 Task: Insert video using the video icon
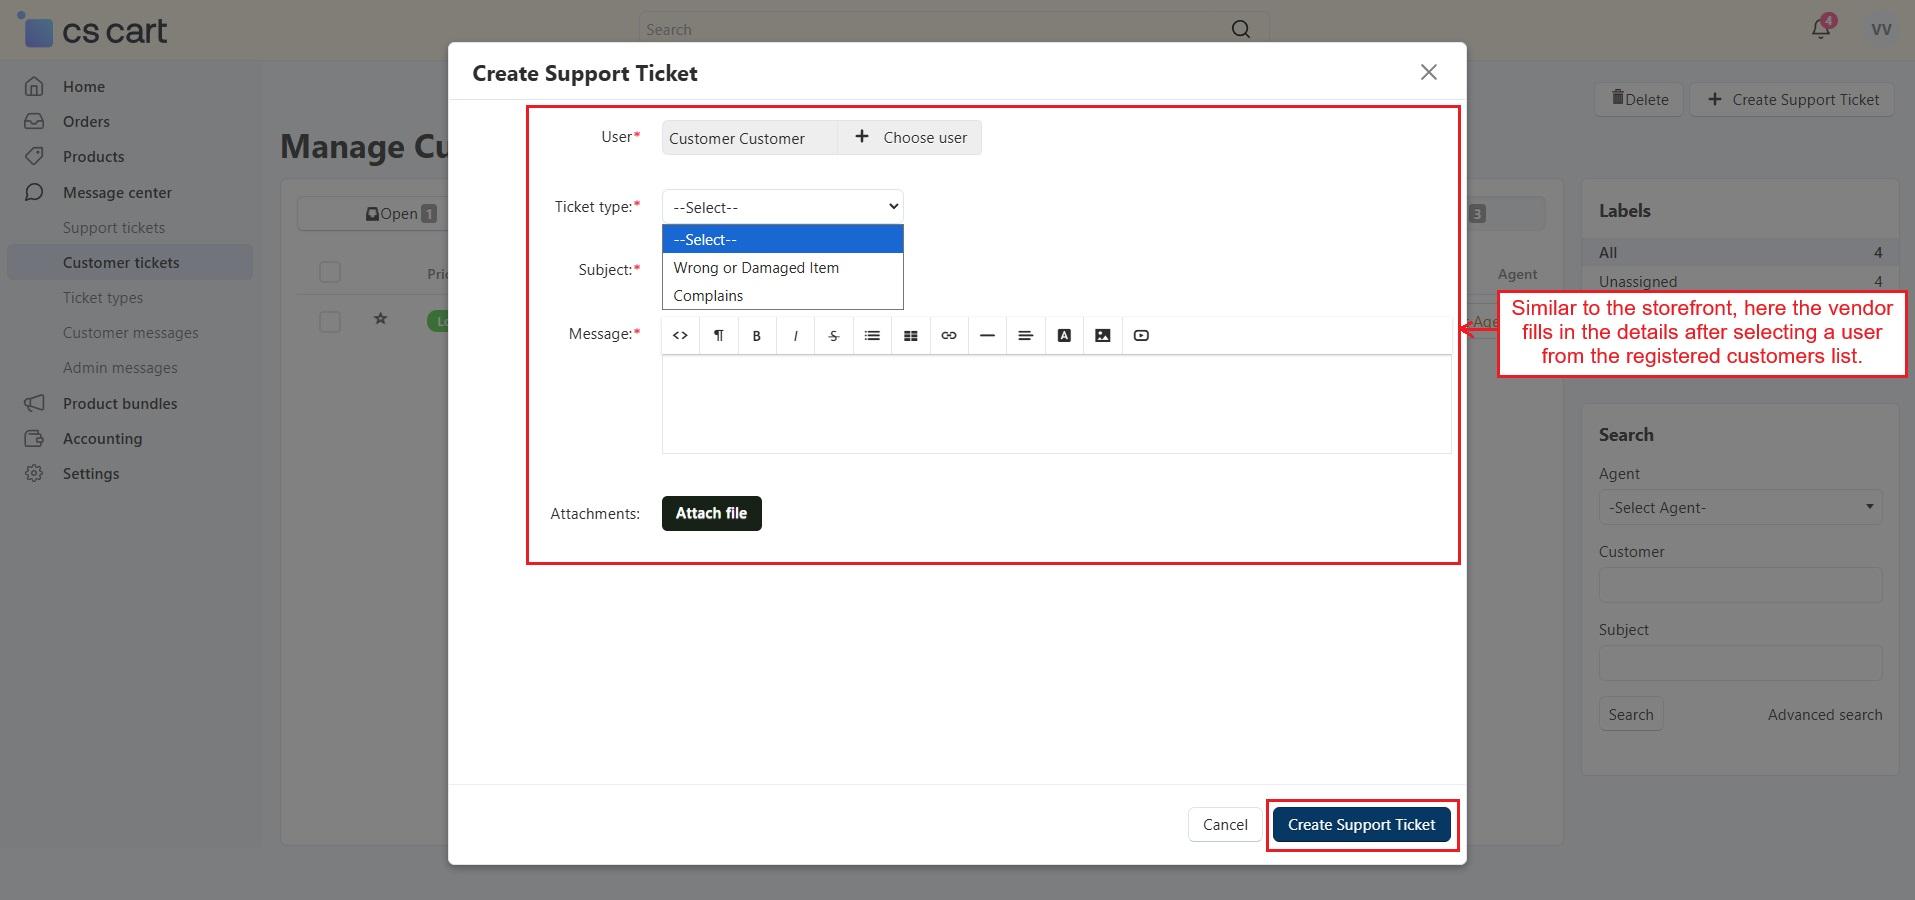(x=1141, y=336)
